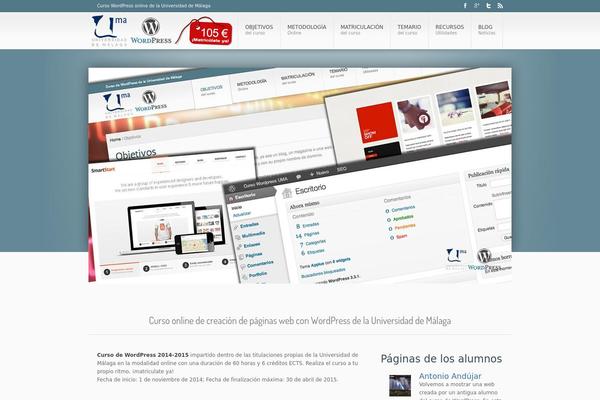Open the RSS feed icon

pos(500,6)
